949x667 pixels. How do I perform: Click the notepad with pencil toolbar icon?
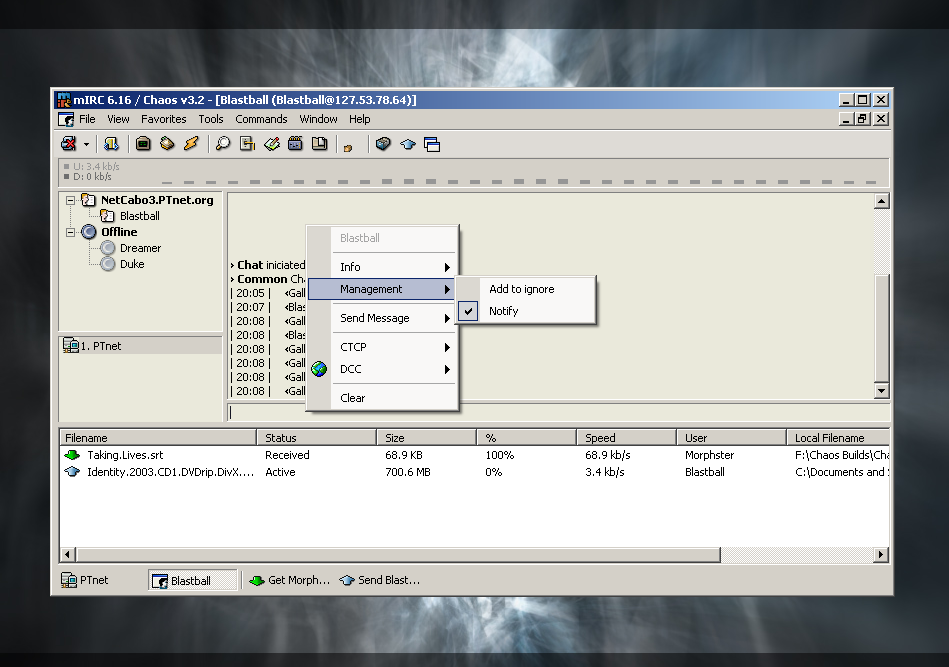click(x=272, y=143)
